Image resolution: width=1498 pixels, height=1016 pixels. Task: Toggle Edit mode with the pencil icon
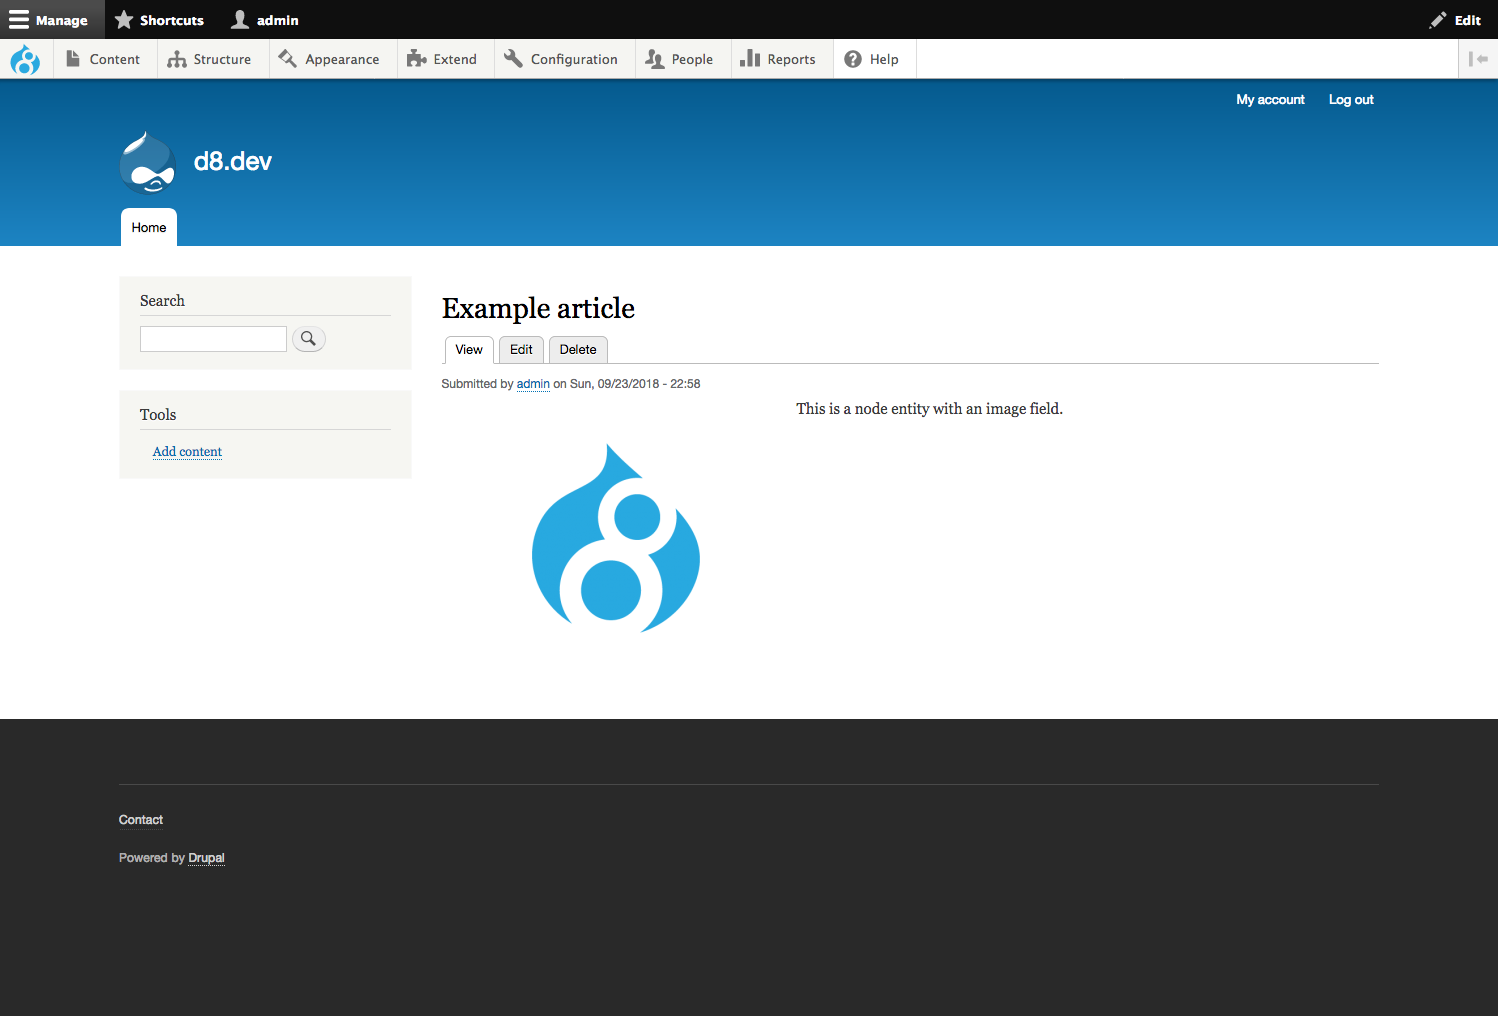tap(1456, 20)
